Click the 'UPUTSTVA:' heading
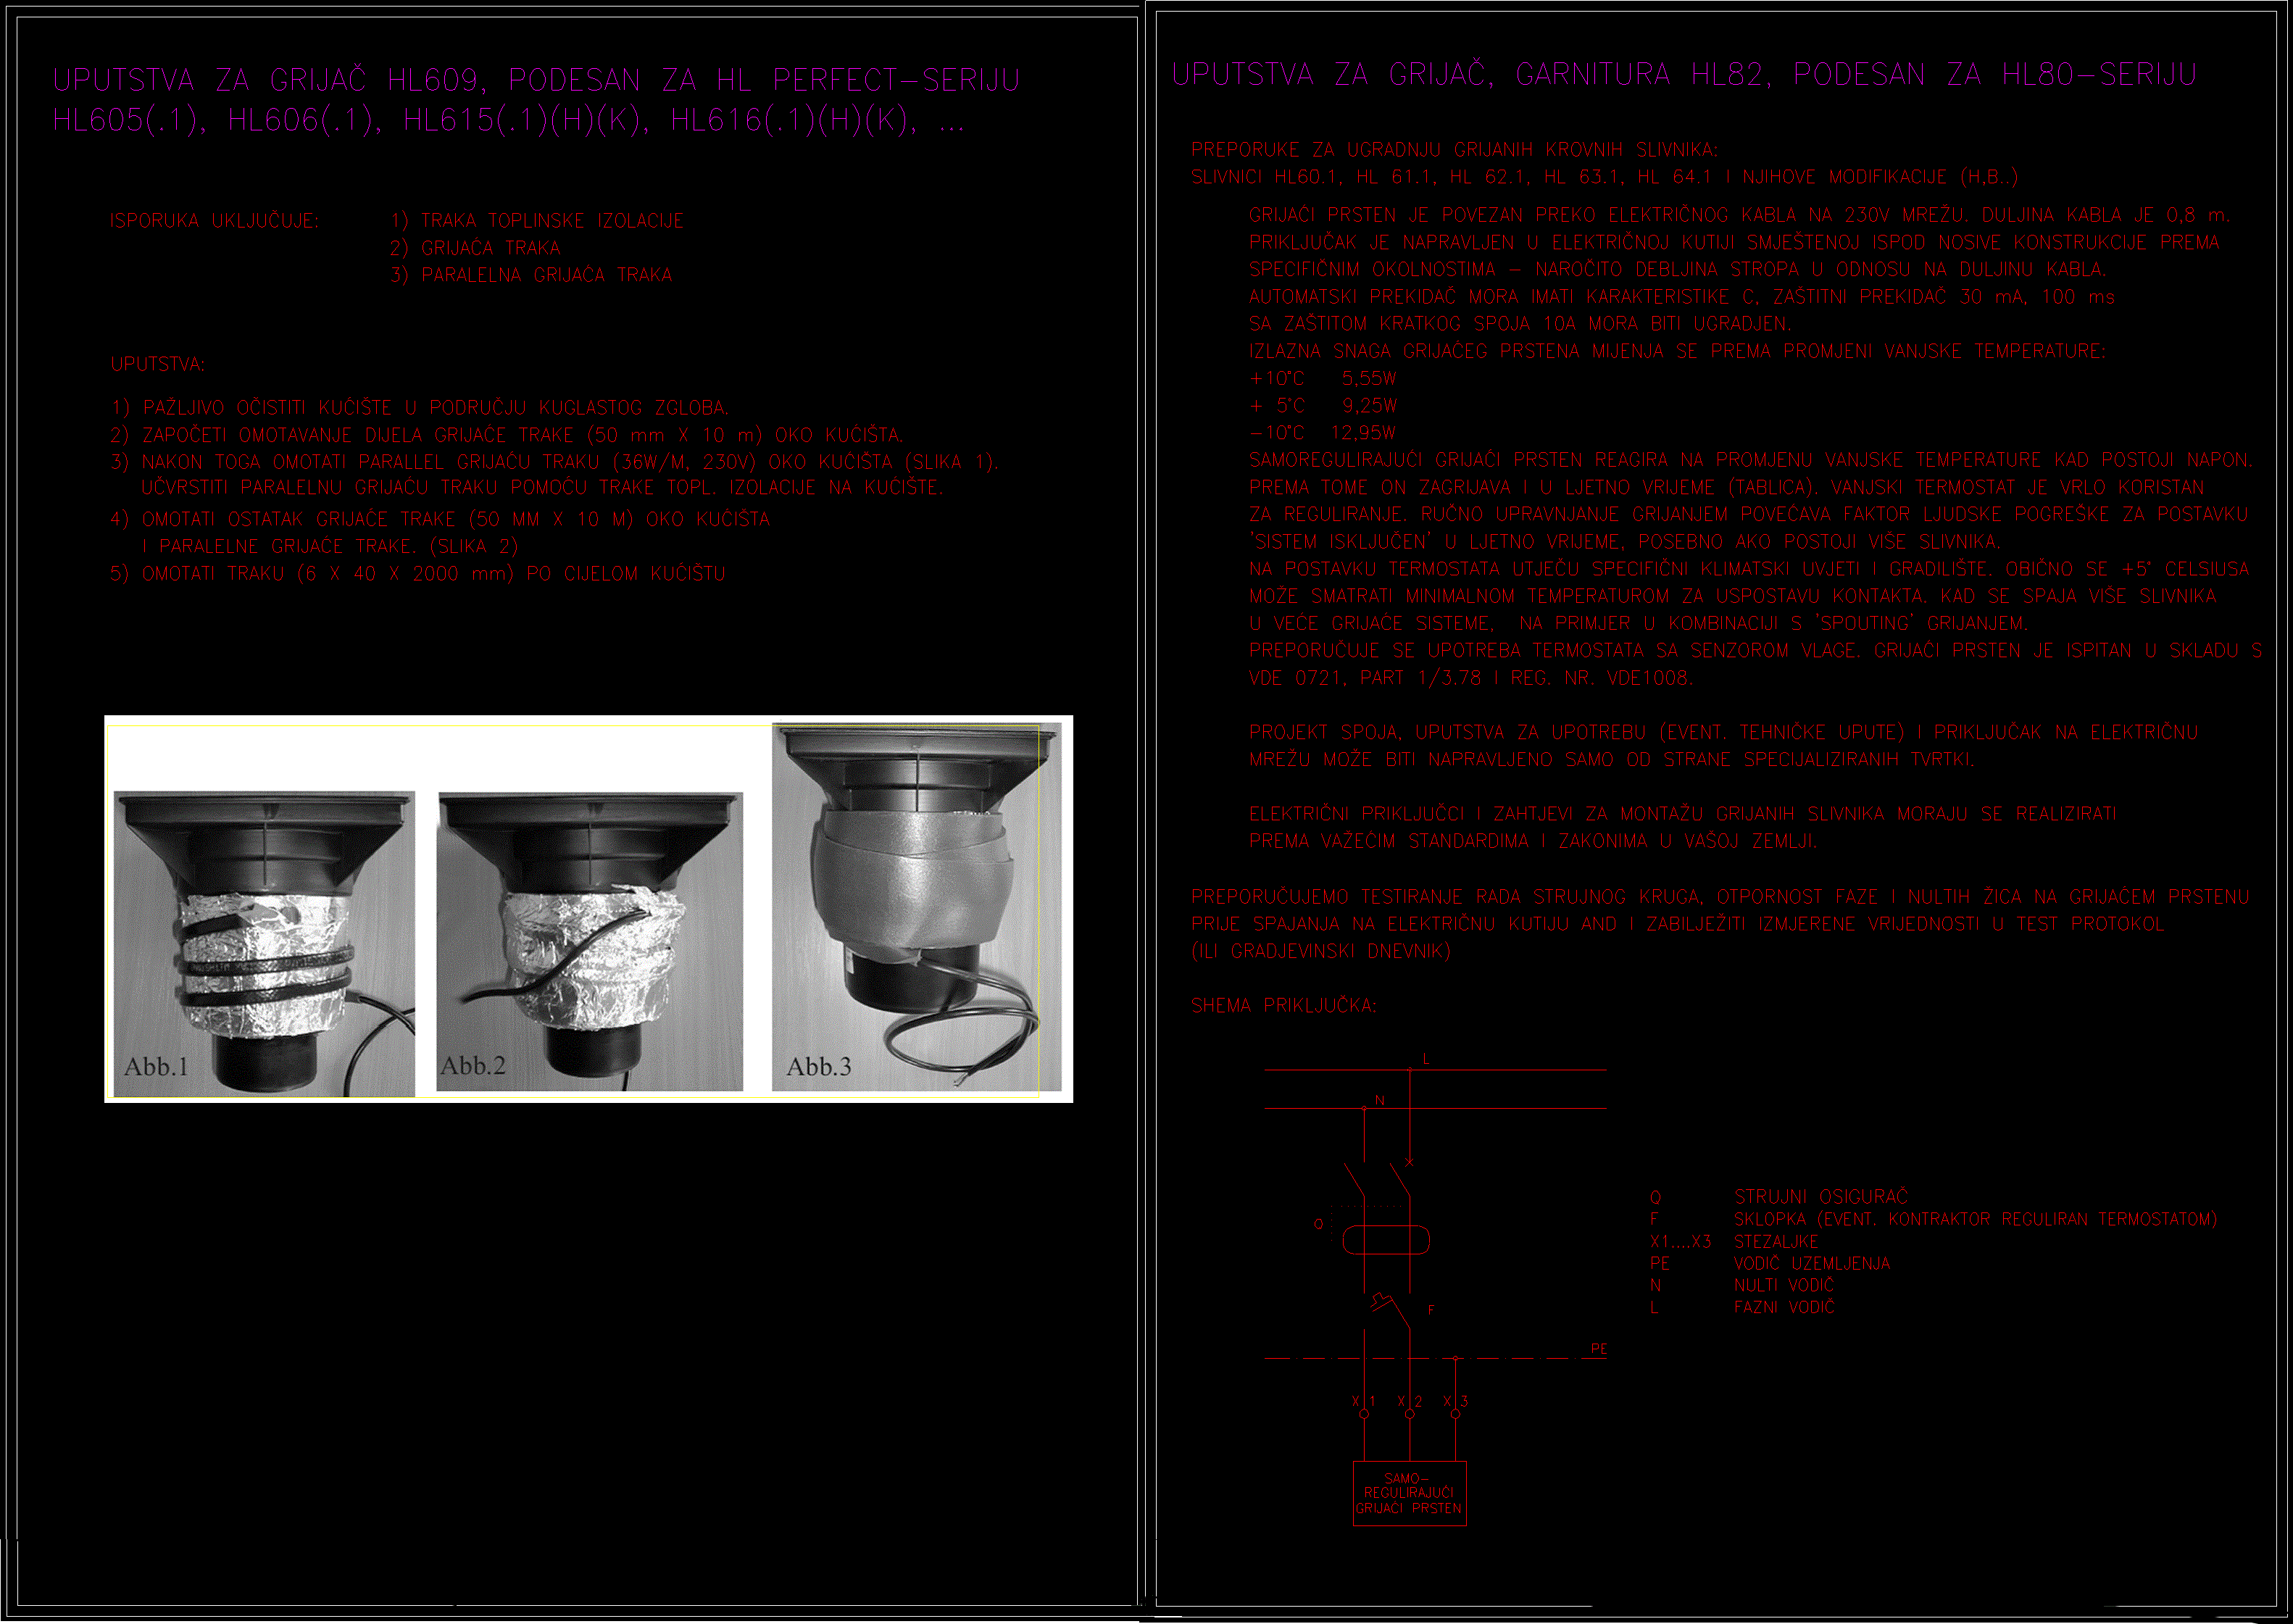Viewport: 2293px width, 1624px height. tap(158, 364)
